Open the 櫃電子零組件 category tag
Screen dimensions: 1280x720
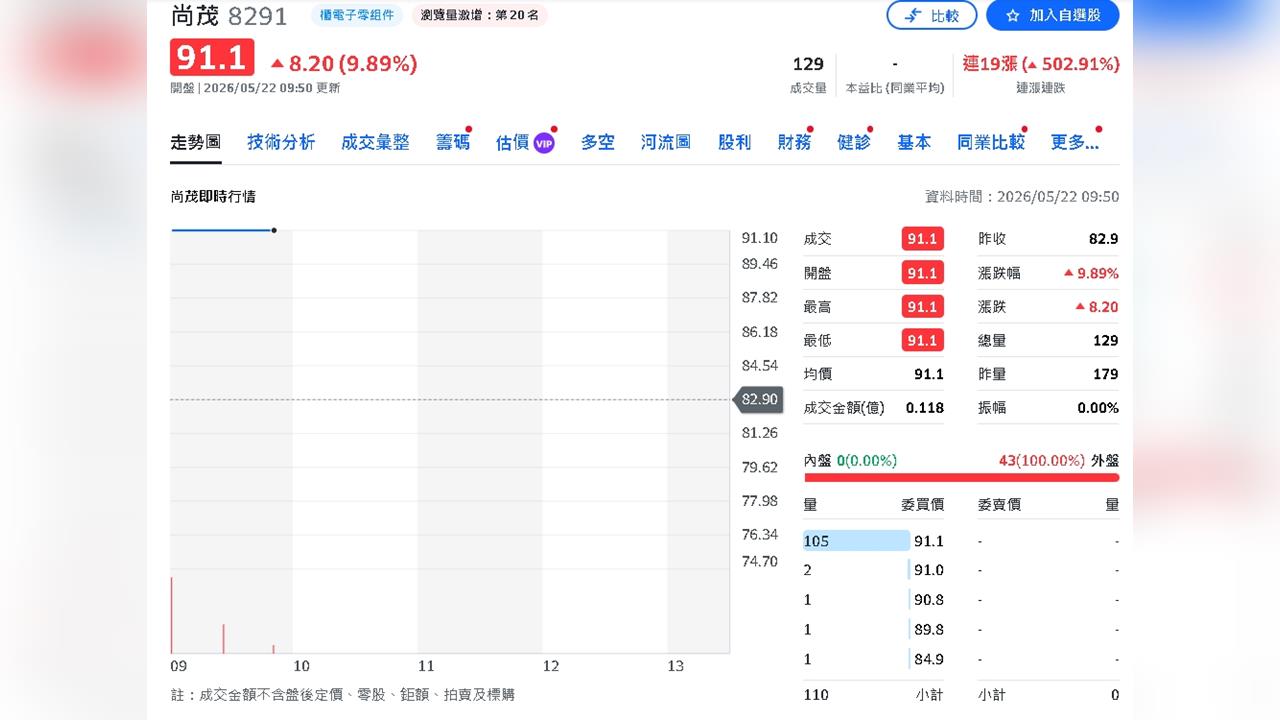coord(357,15)
